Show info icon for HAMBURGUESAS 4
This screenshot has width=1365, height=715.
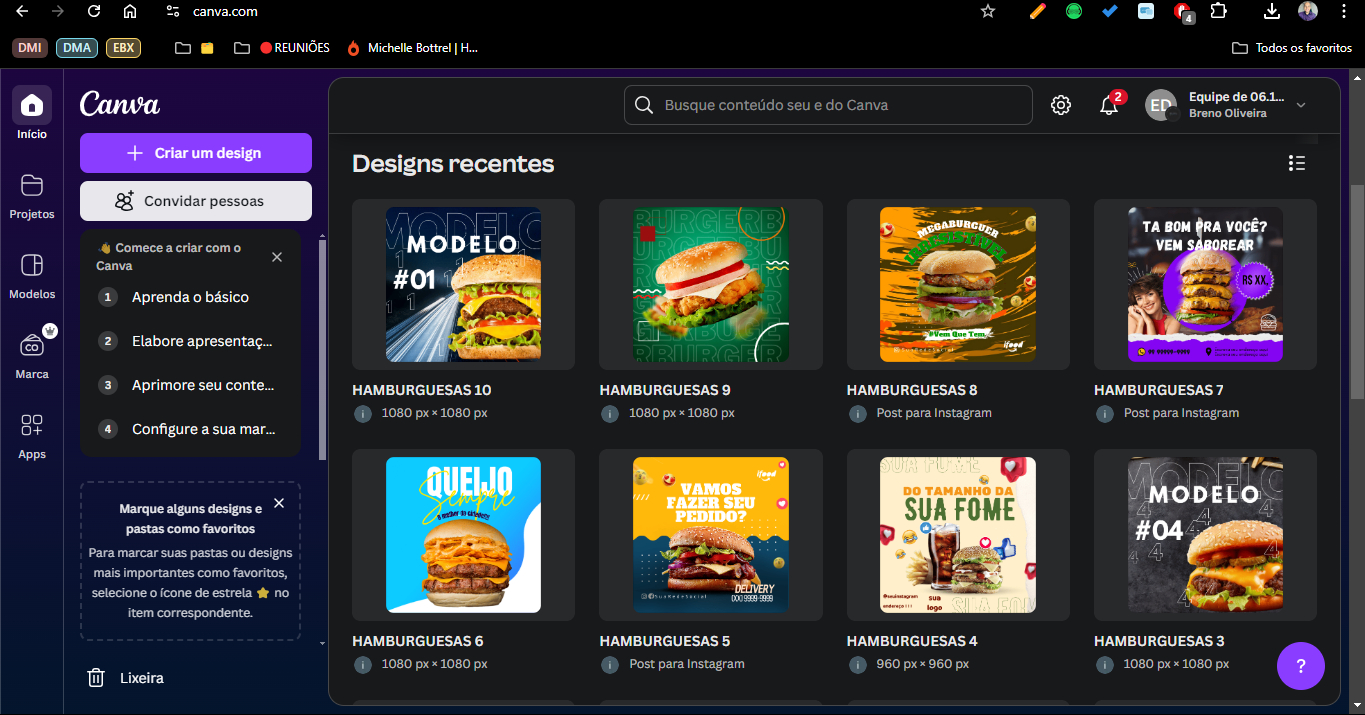857,664
